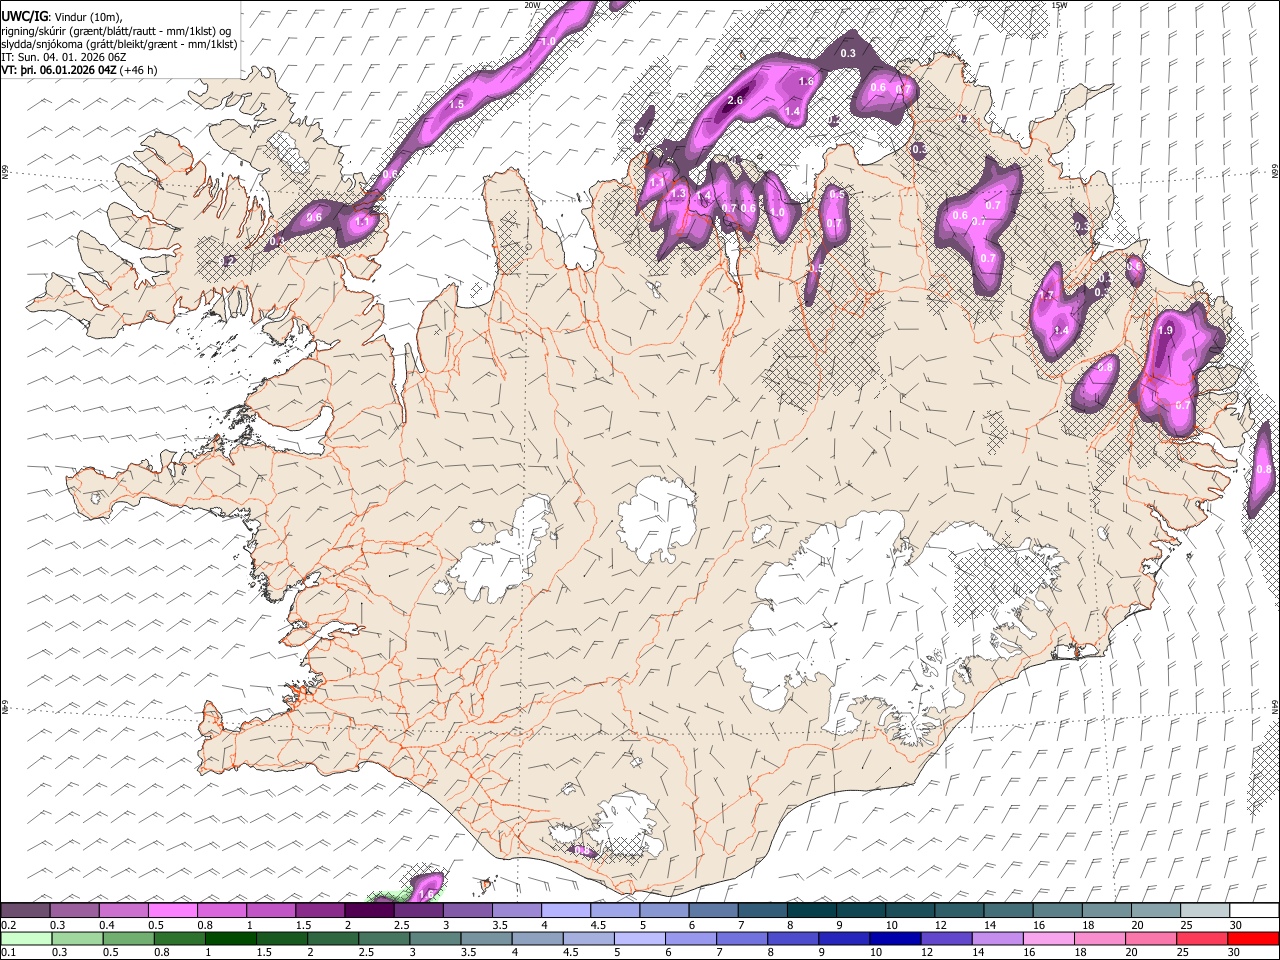Viewport: 1280px width, 960px height.
Task: Click the UWC/IG title text
Action: tap(23, 16)
